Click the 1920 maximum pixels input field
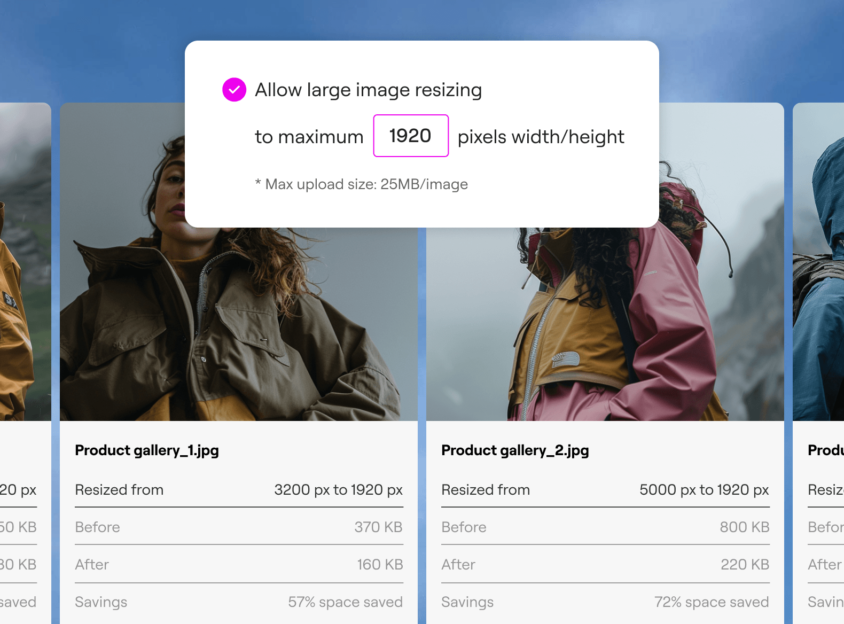 [x=411, y=136]
